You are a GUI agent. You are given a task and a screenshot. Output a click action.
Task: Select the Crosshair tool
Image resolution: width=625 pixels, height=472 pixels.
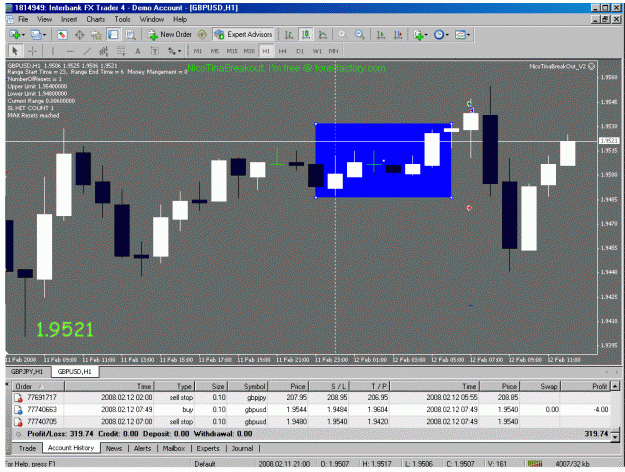pyautogui.click(x=32, y=51)
